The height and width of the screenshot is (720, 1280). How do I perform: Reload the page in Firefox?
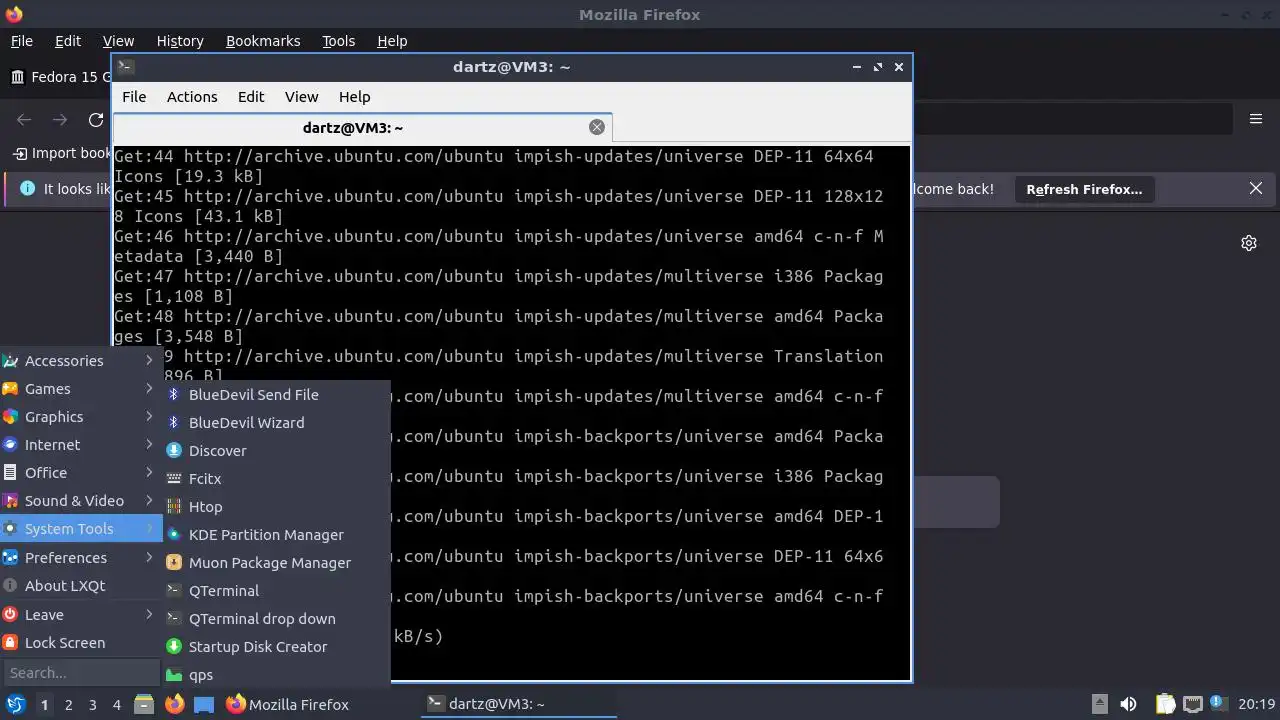96,120
